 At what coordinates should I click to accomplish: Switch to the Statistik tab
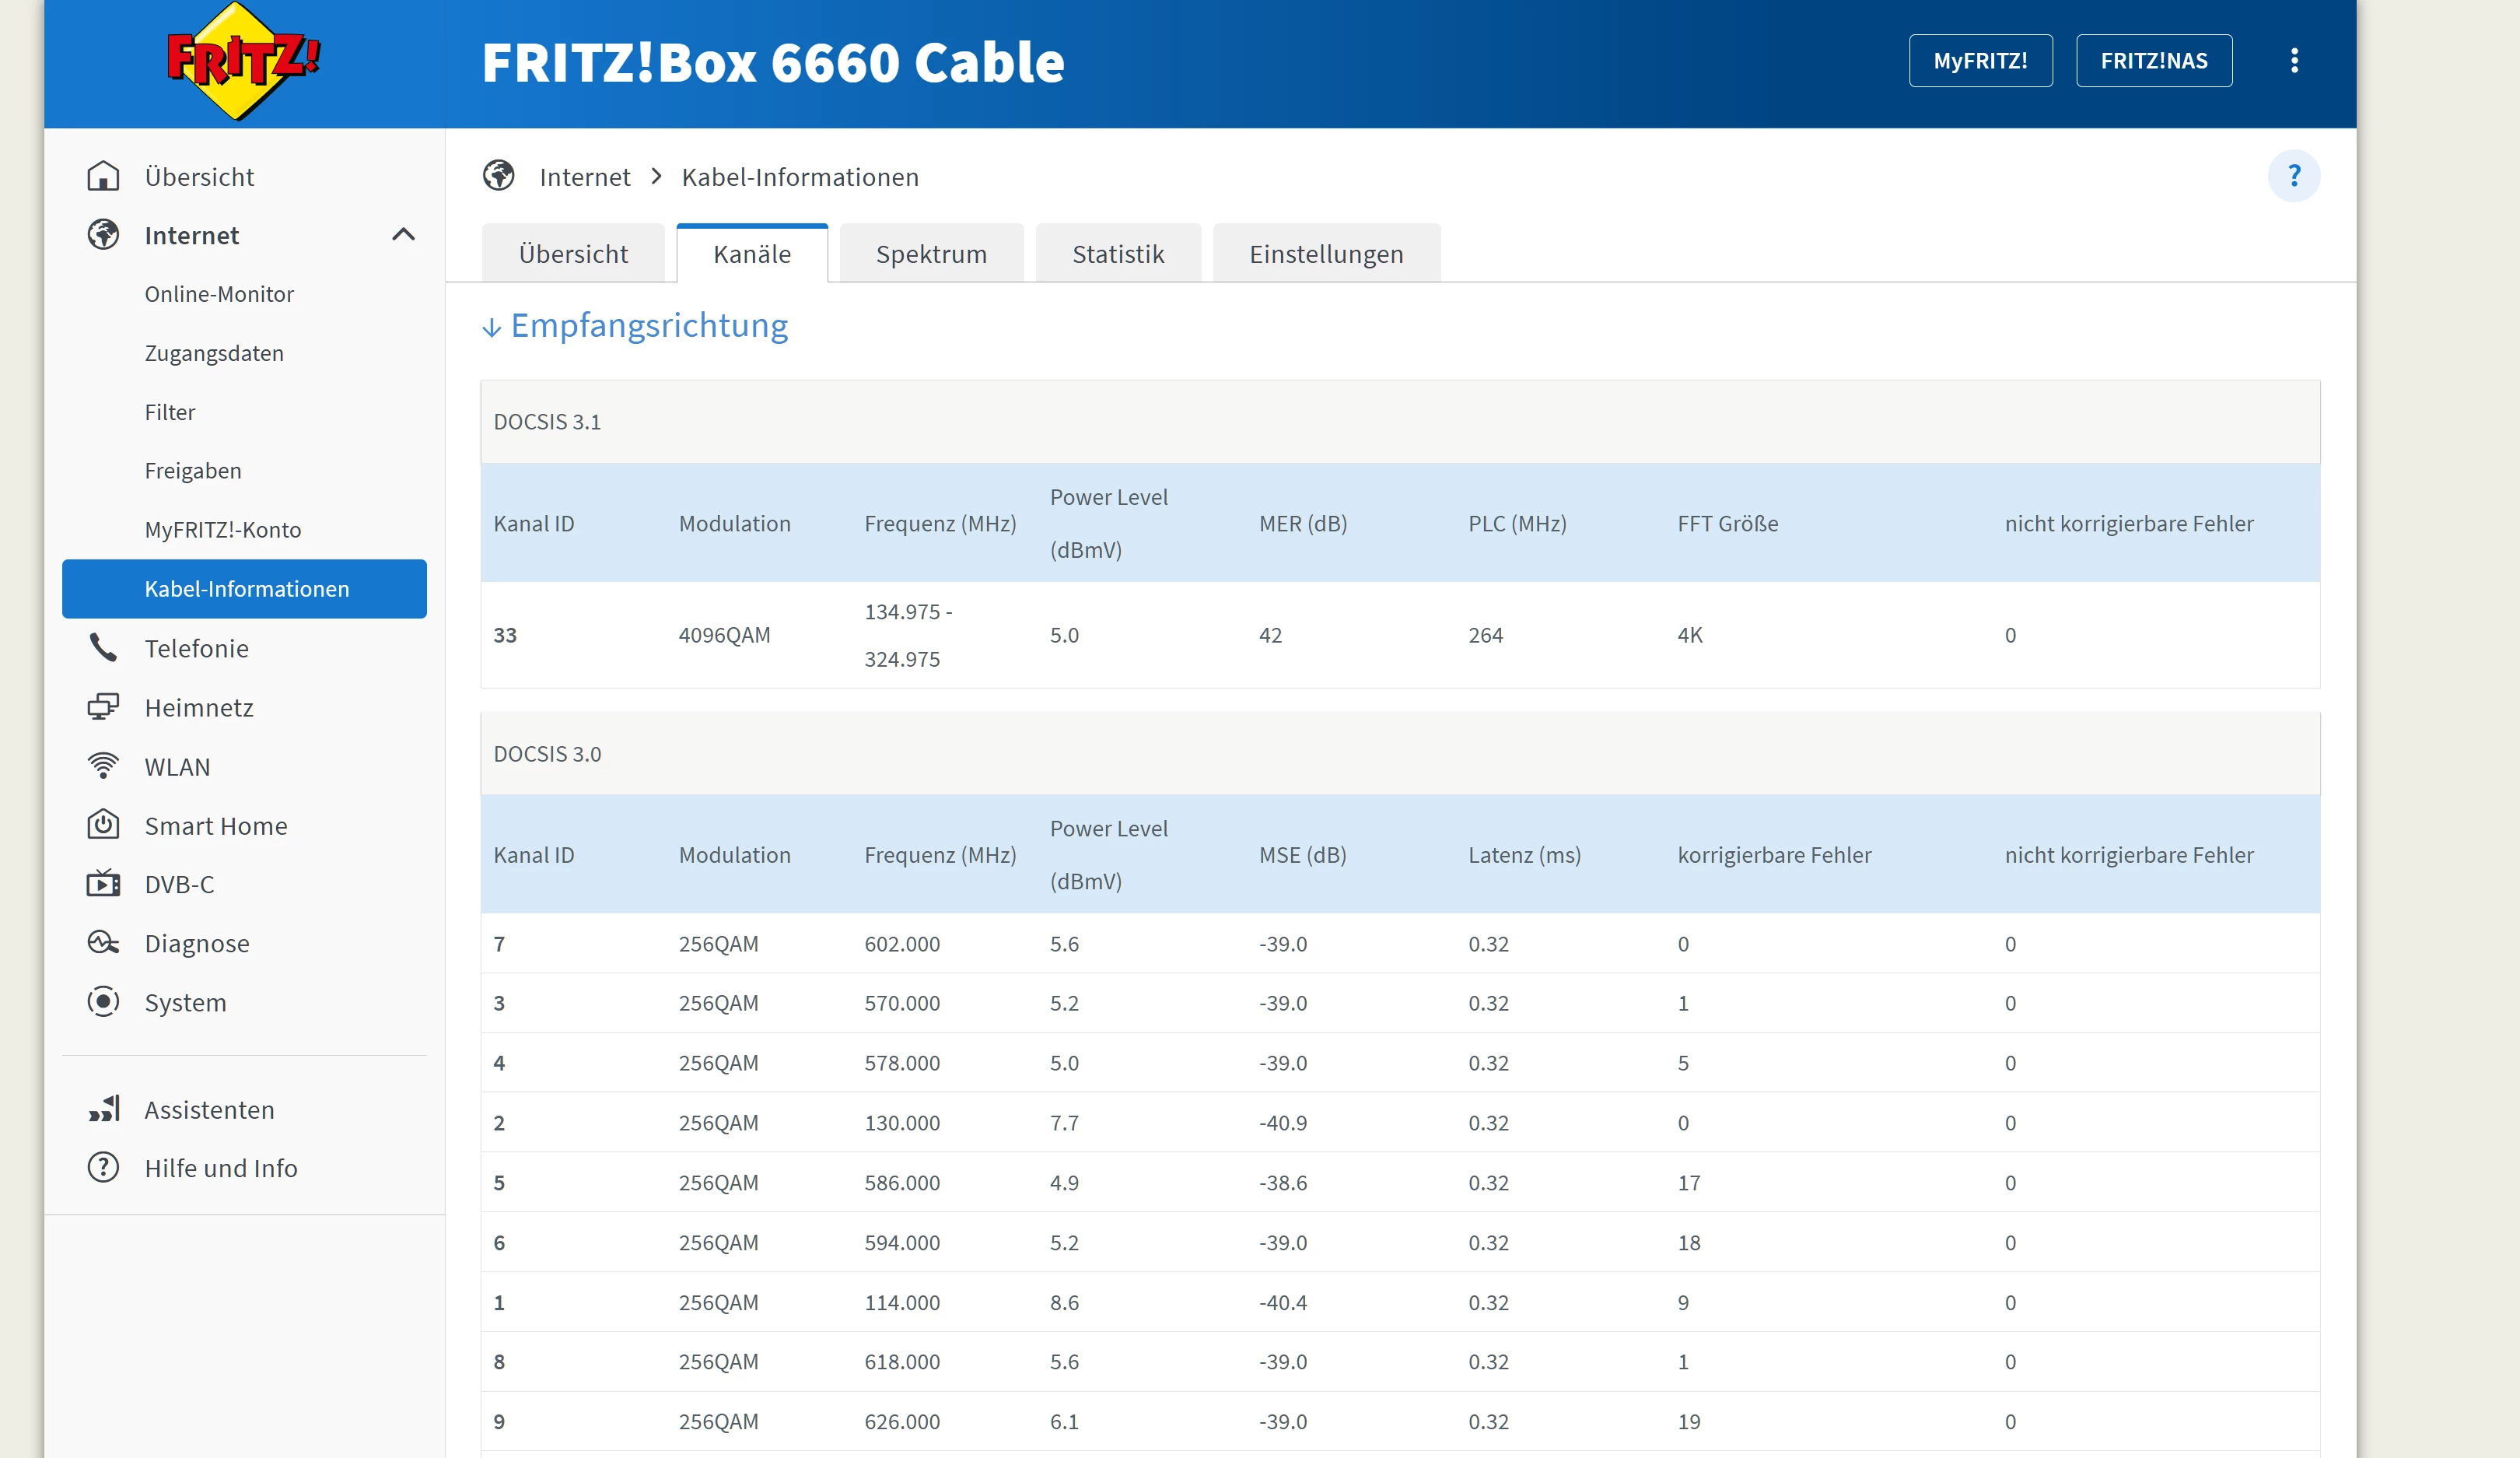click(1117, 254)
